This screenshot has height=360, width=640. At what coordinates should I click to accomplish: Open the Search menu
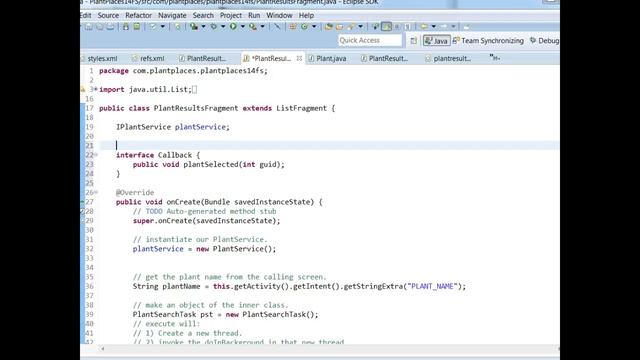click(x=203, y=15)
